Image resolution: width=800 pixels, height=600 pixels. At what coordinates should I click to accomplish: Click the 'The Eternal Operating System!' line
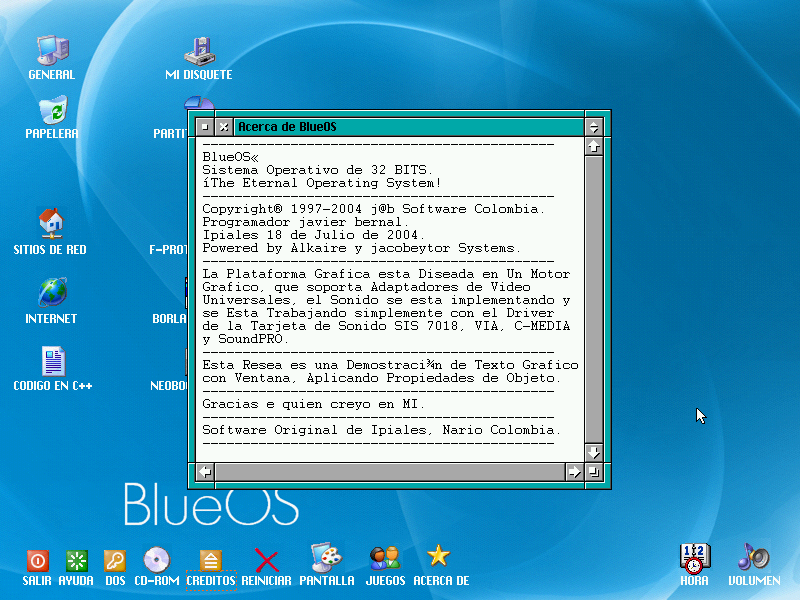(321, 183)
